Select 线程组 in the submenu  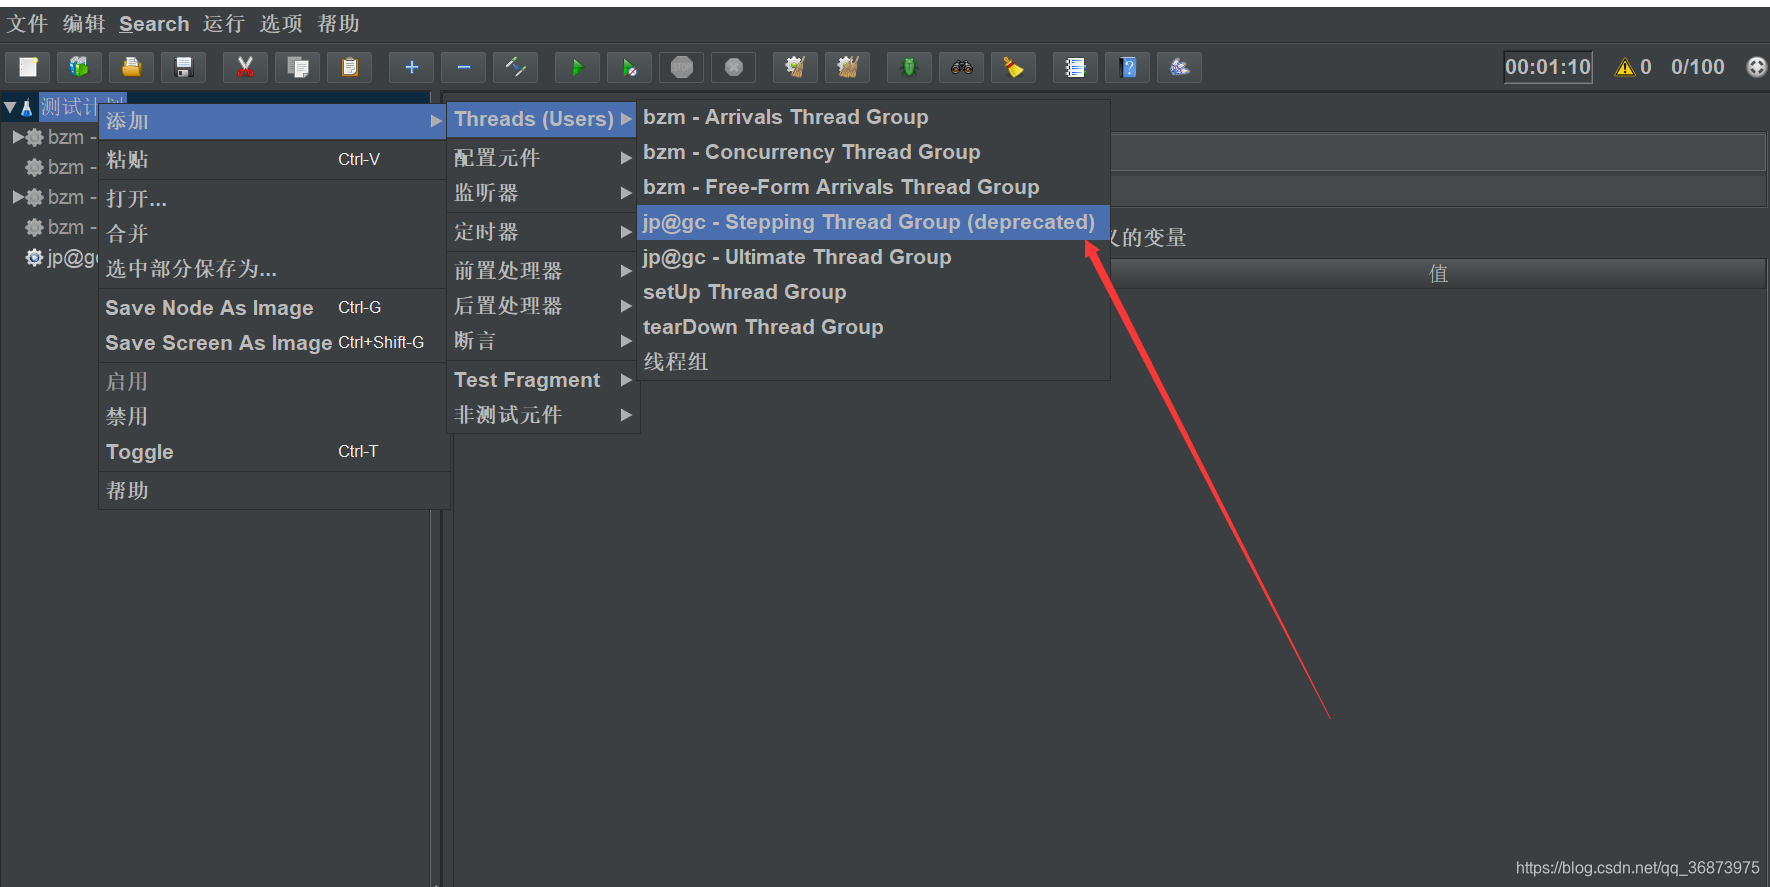[x=873, y=362]
